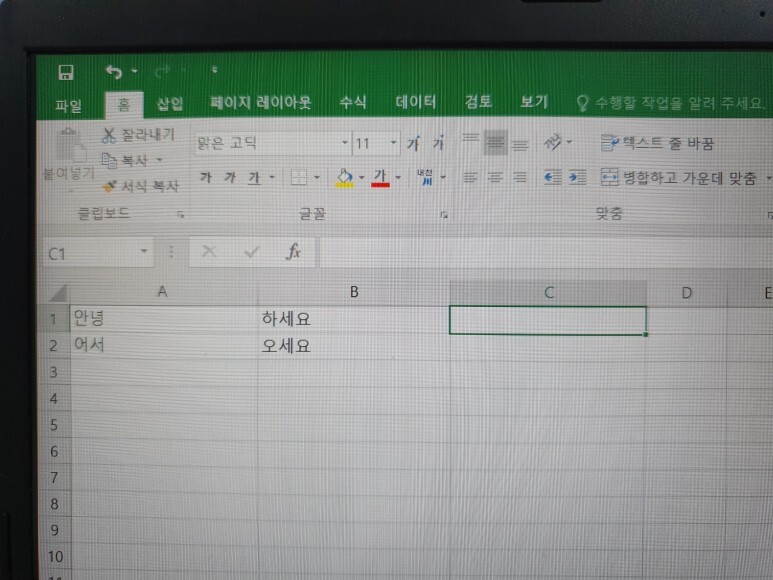Toggle bold 가 formatting
Image resolution: width=773 pixels, height=580 pixels.
tap(206, 177)
